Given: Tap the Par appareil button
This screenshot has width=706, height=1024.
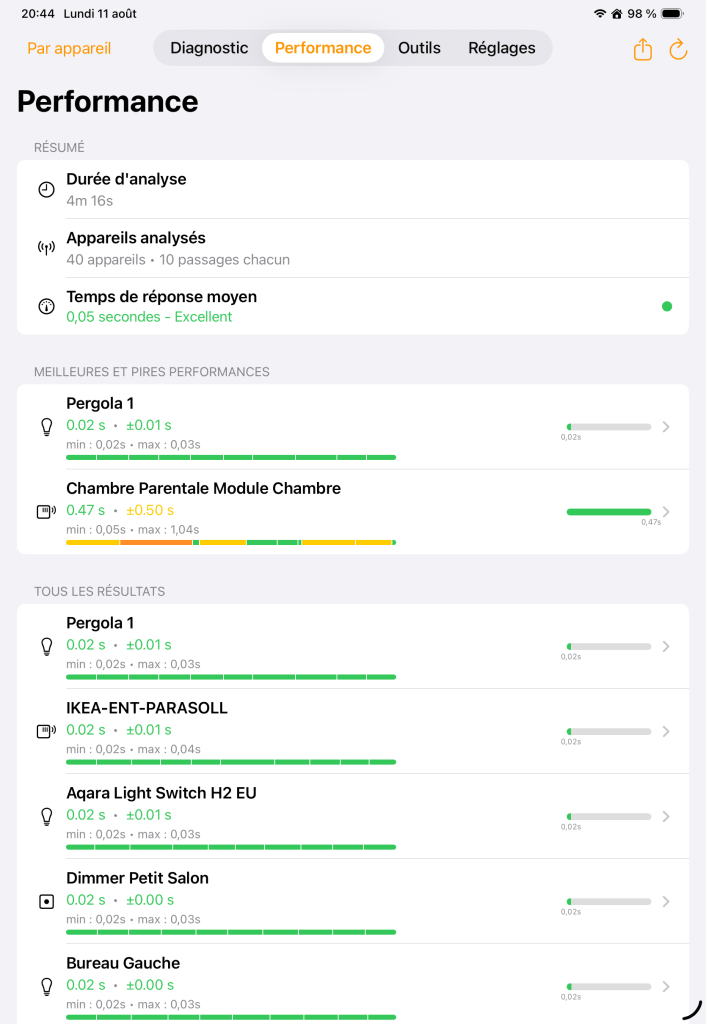Looking at the screenshot, I should [x=69, y=48].
